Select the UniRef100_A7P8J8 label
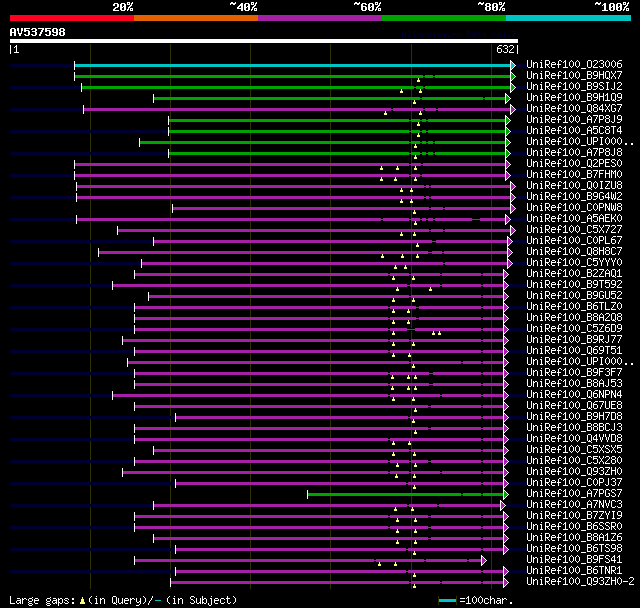Image resolution: width=640 pixels, height=608 pixels. coord(574,153)
